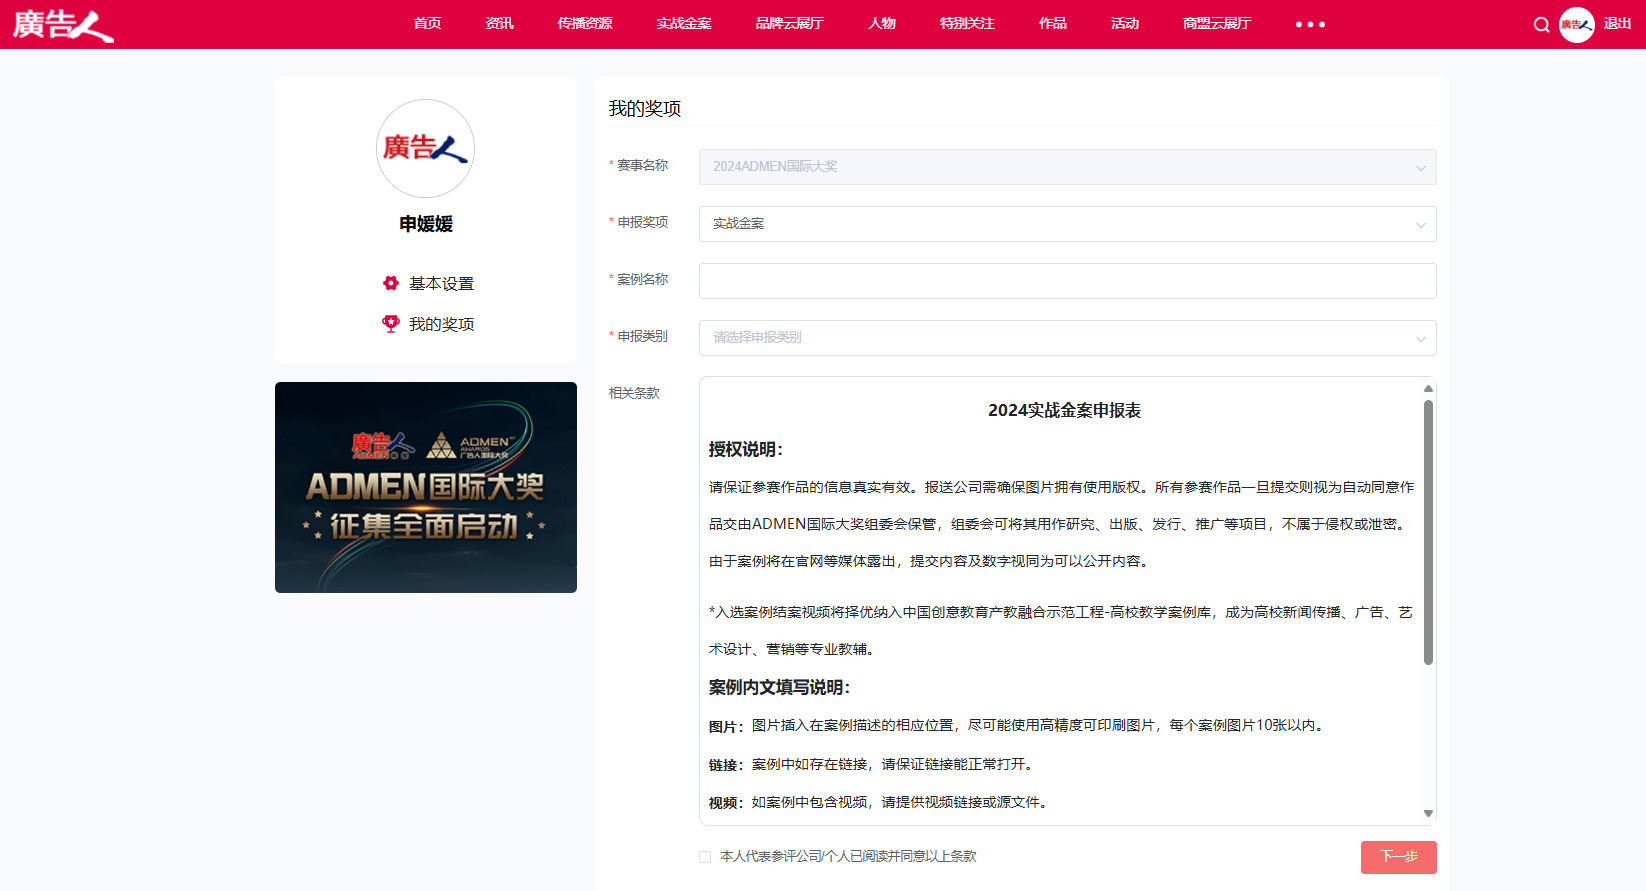Click the 基本设置 gear icon
Image resolution: width=1646 pixels, height=891 pixels.
pyautogui.click(x=391, y=283)
